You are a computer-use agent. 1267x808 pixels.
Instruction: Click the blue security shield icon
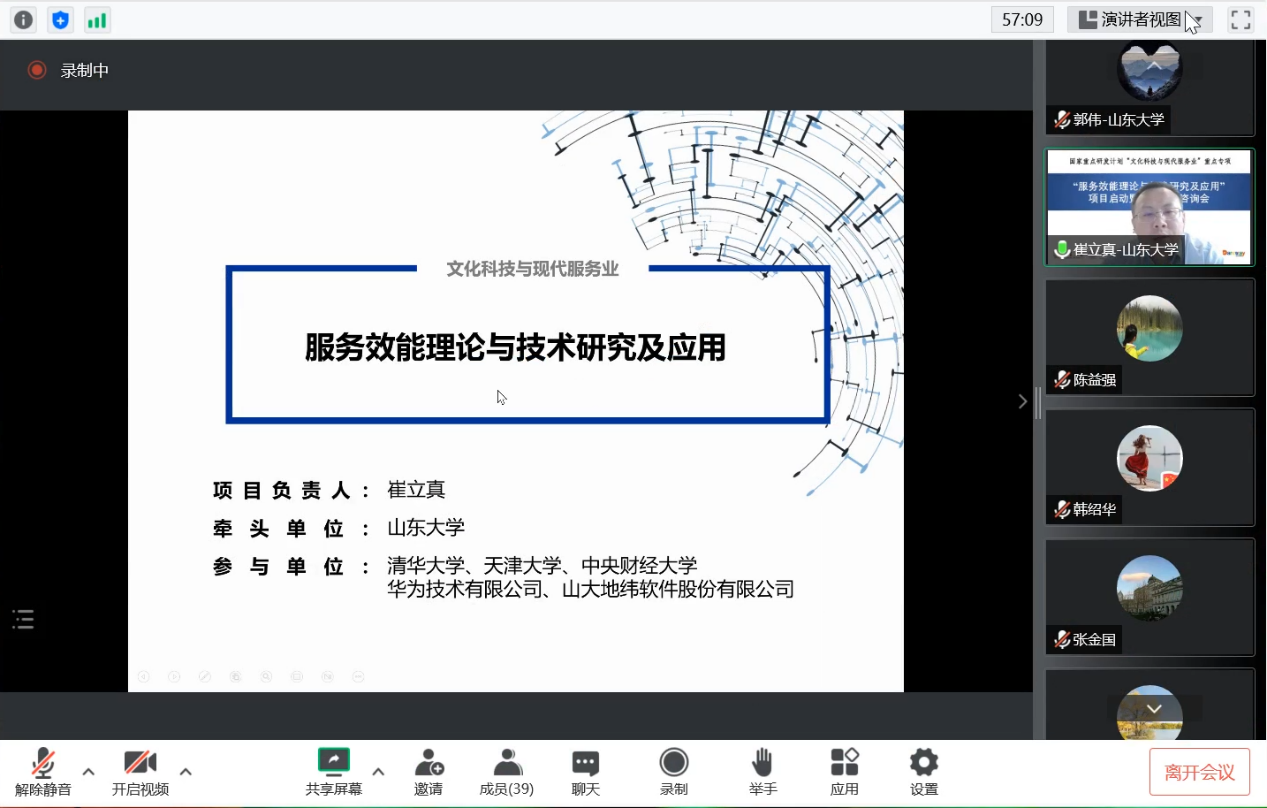(60, 20)
